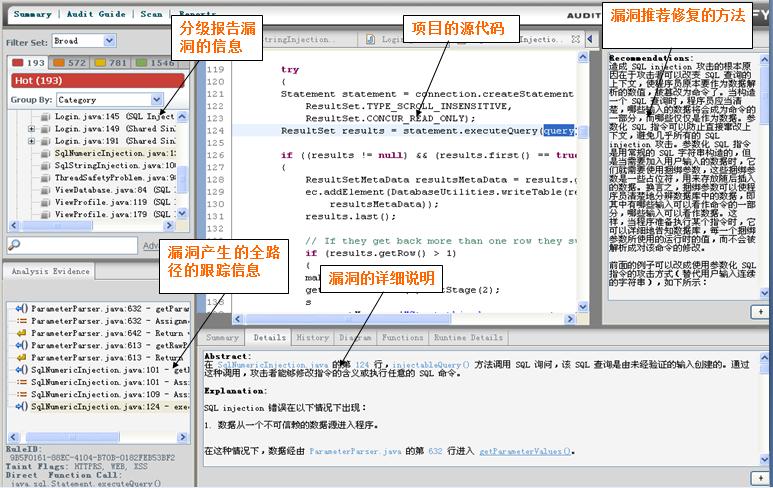This screenshot has height=488, width=773.
Task: Focus the issue search input field
Action: (x=72, y=245)
